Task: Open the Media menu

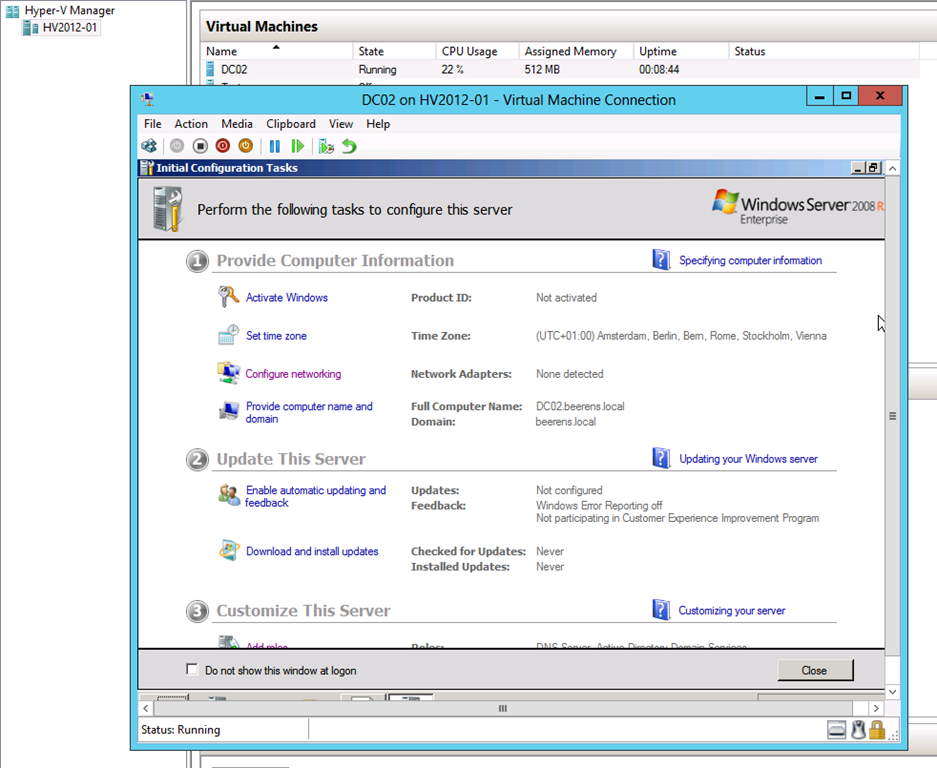Action: point(237,124)
